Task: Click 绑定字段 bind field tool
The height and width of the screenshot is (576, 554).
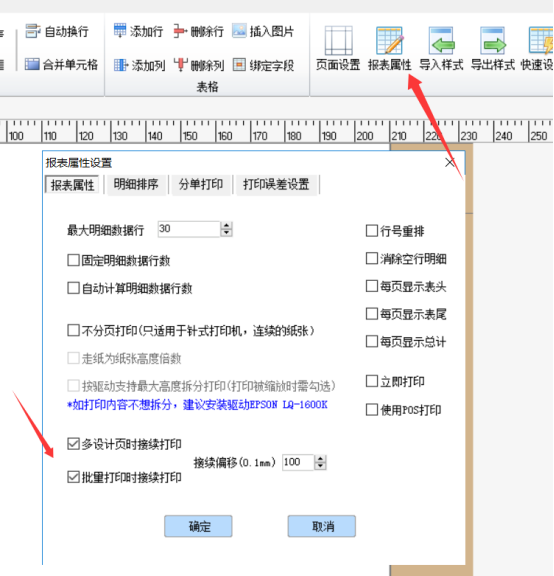Action: click(263, 65)
